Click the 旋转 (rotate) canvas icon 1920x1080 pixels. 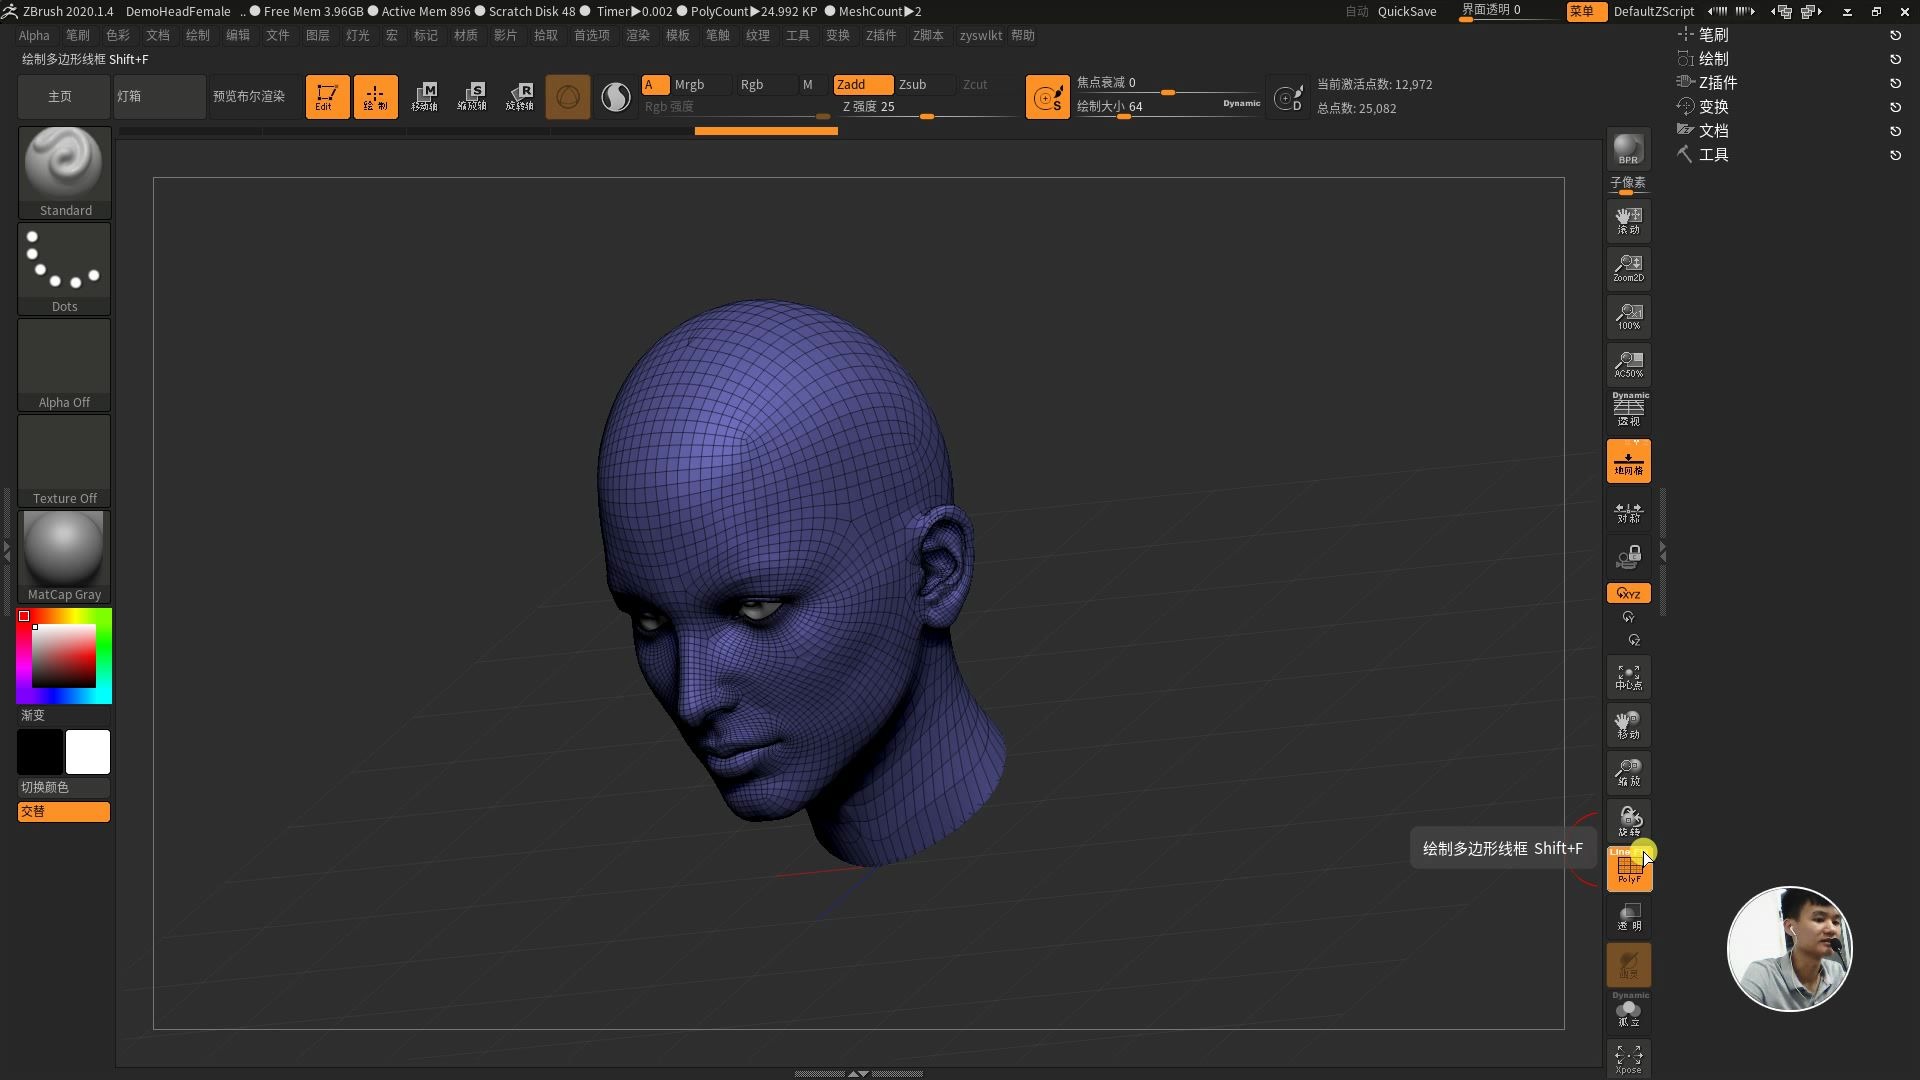[x=1628, y=820]
